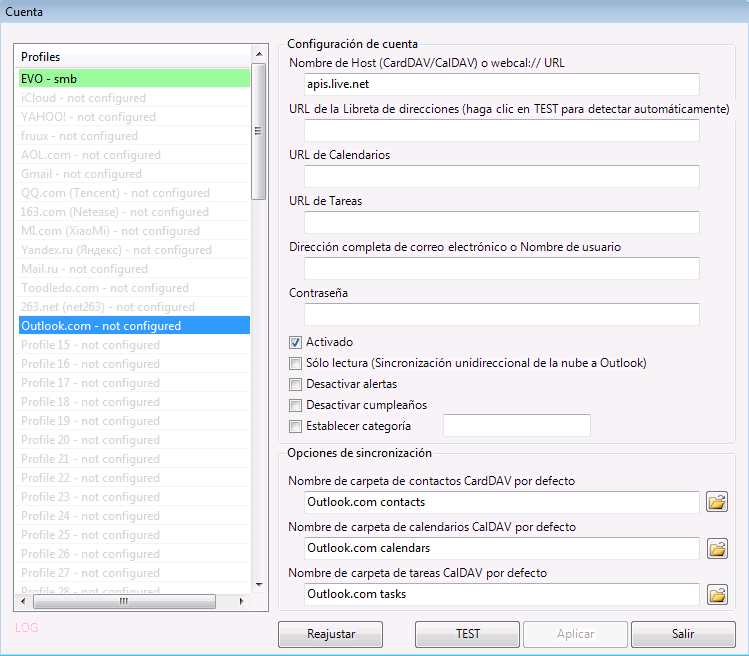Select Toodledo.com profile
Image resolution: width=749 pixels, height=656 pixels.
click(134, 288)
